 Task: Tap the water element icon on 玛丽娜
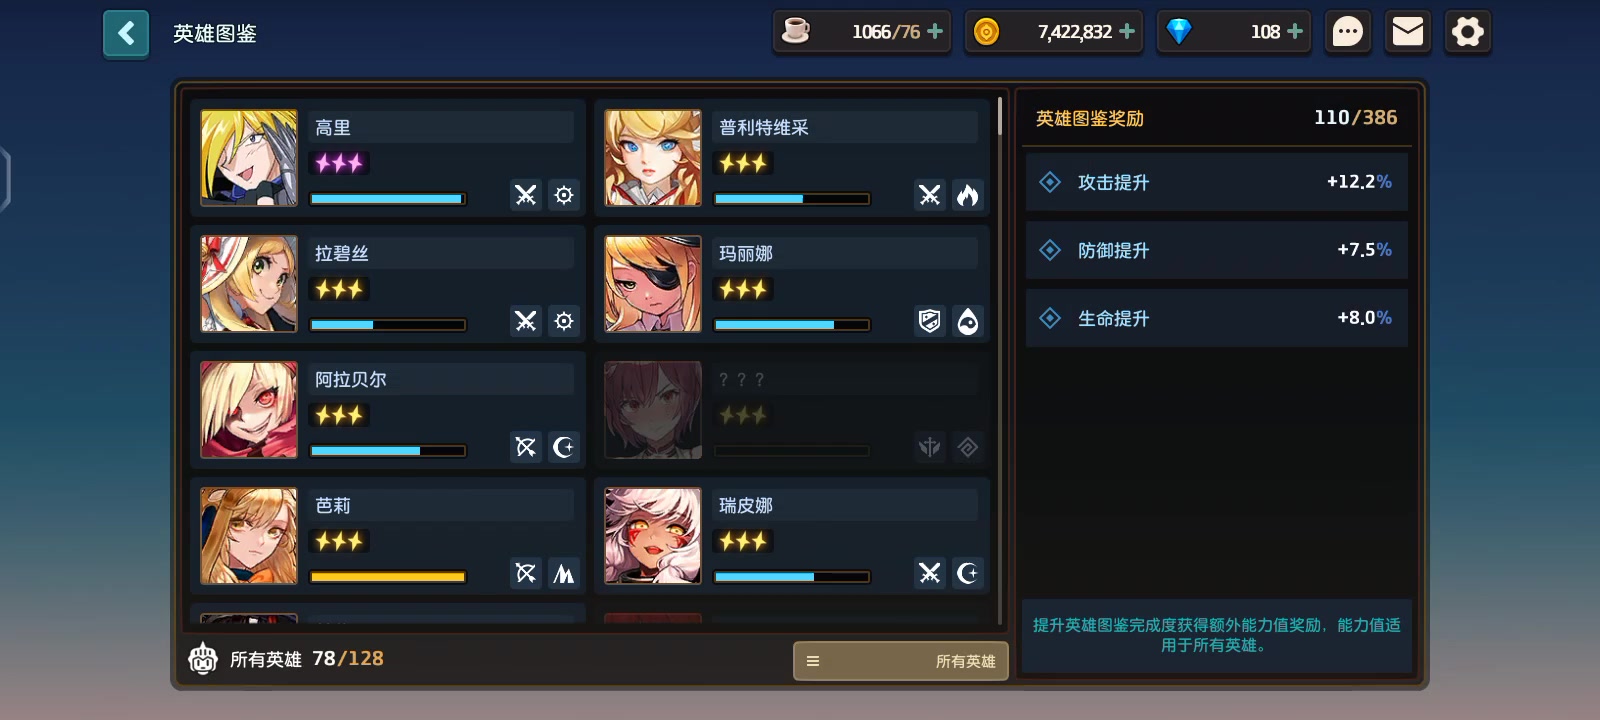point(968,321)
